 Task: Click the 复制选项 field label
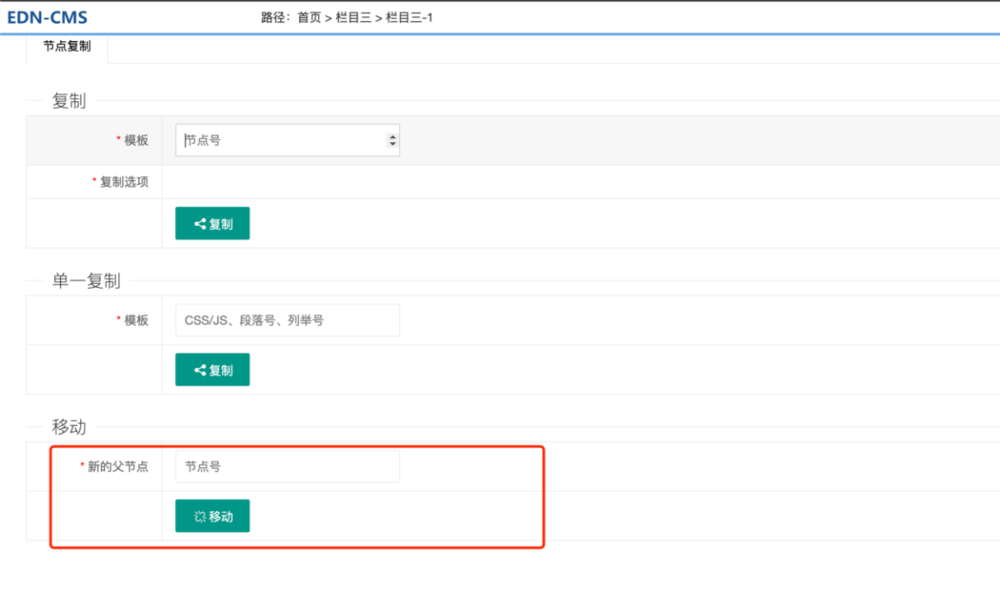coord(123,182)
